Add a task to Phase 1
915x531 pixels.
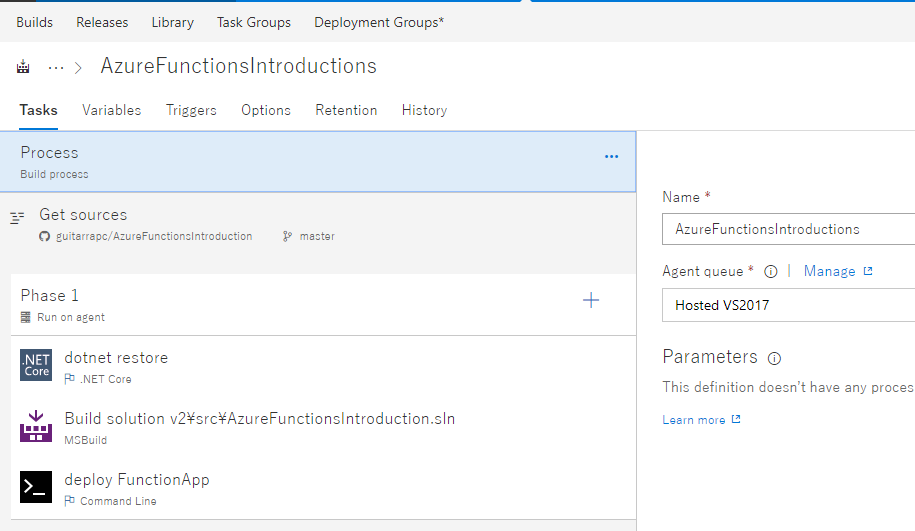click(x=591, y=300)
